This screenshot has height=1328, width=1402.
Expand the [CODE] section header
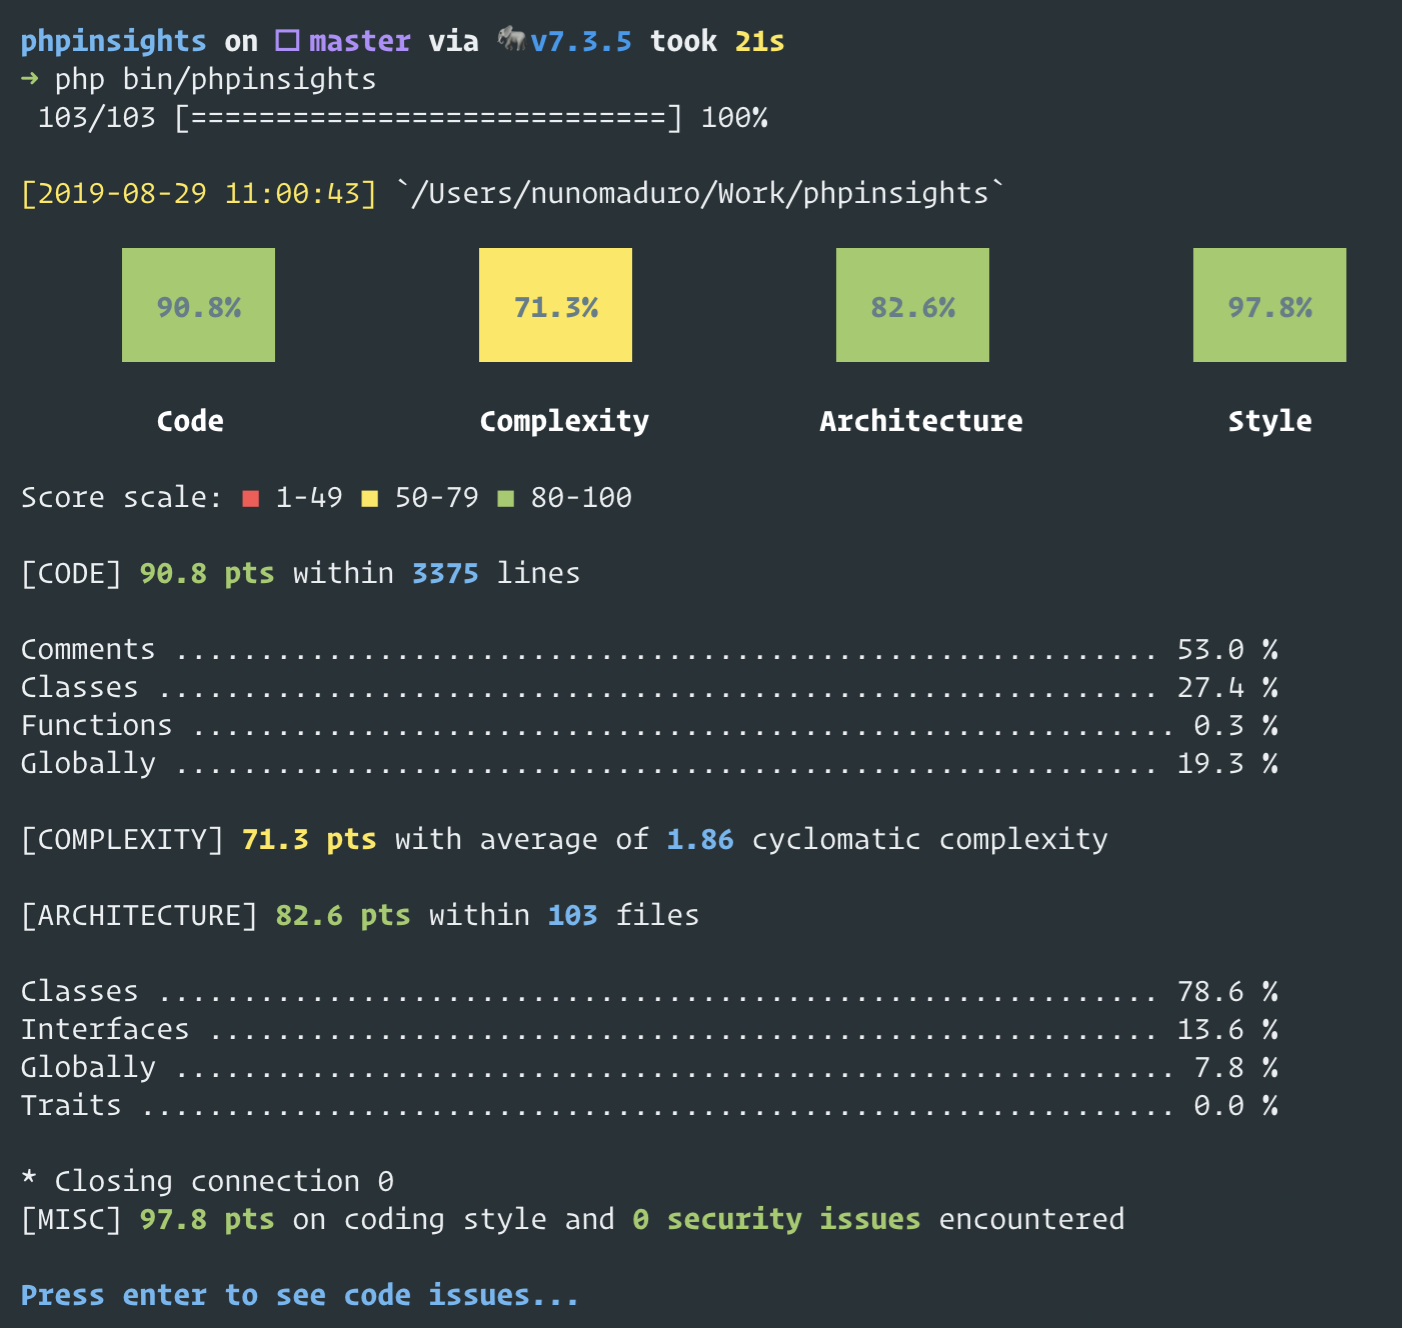coord(70,572)
